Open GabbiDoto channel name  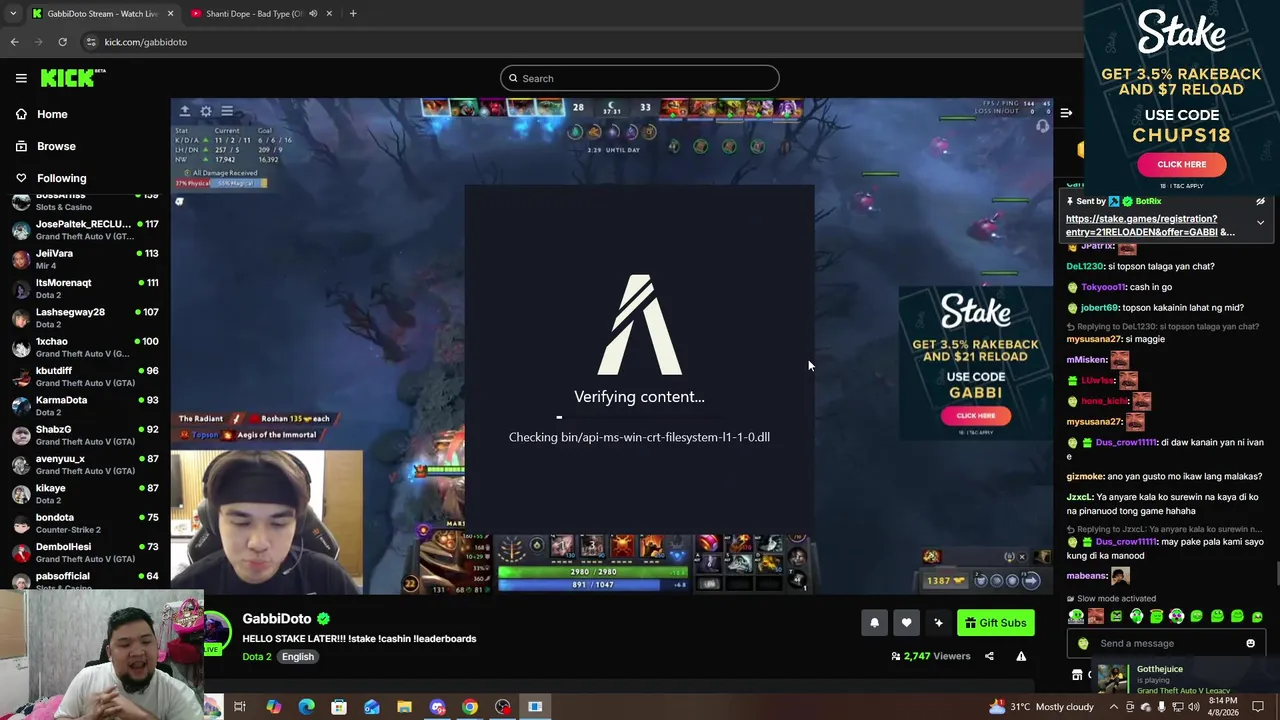coord(277,619)
